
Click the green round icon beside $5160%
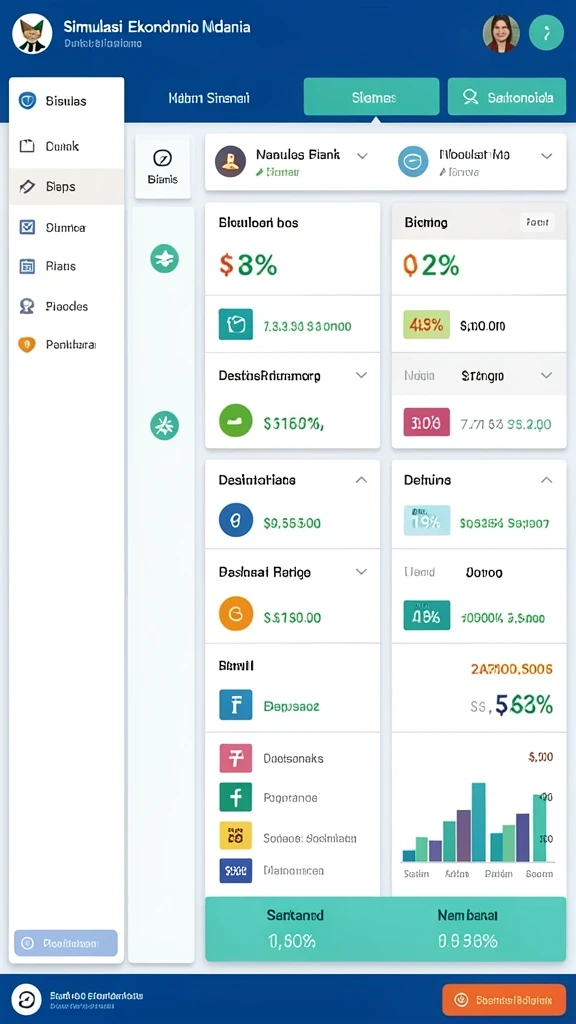236,422
